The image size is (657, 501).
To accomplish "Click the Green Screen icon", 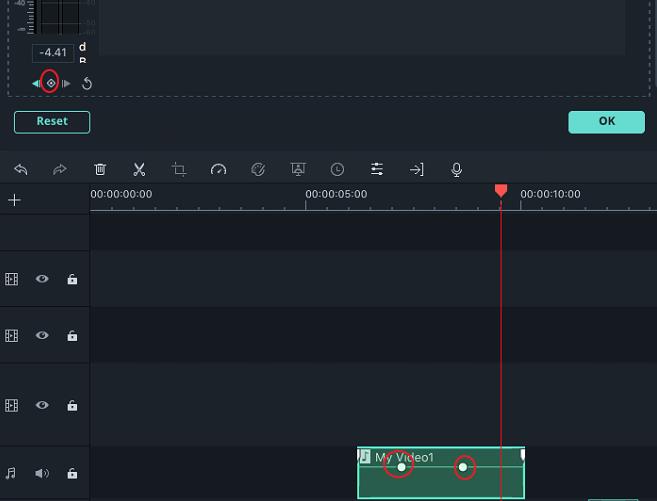I will (298, 169).
